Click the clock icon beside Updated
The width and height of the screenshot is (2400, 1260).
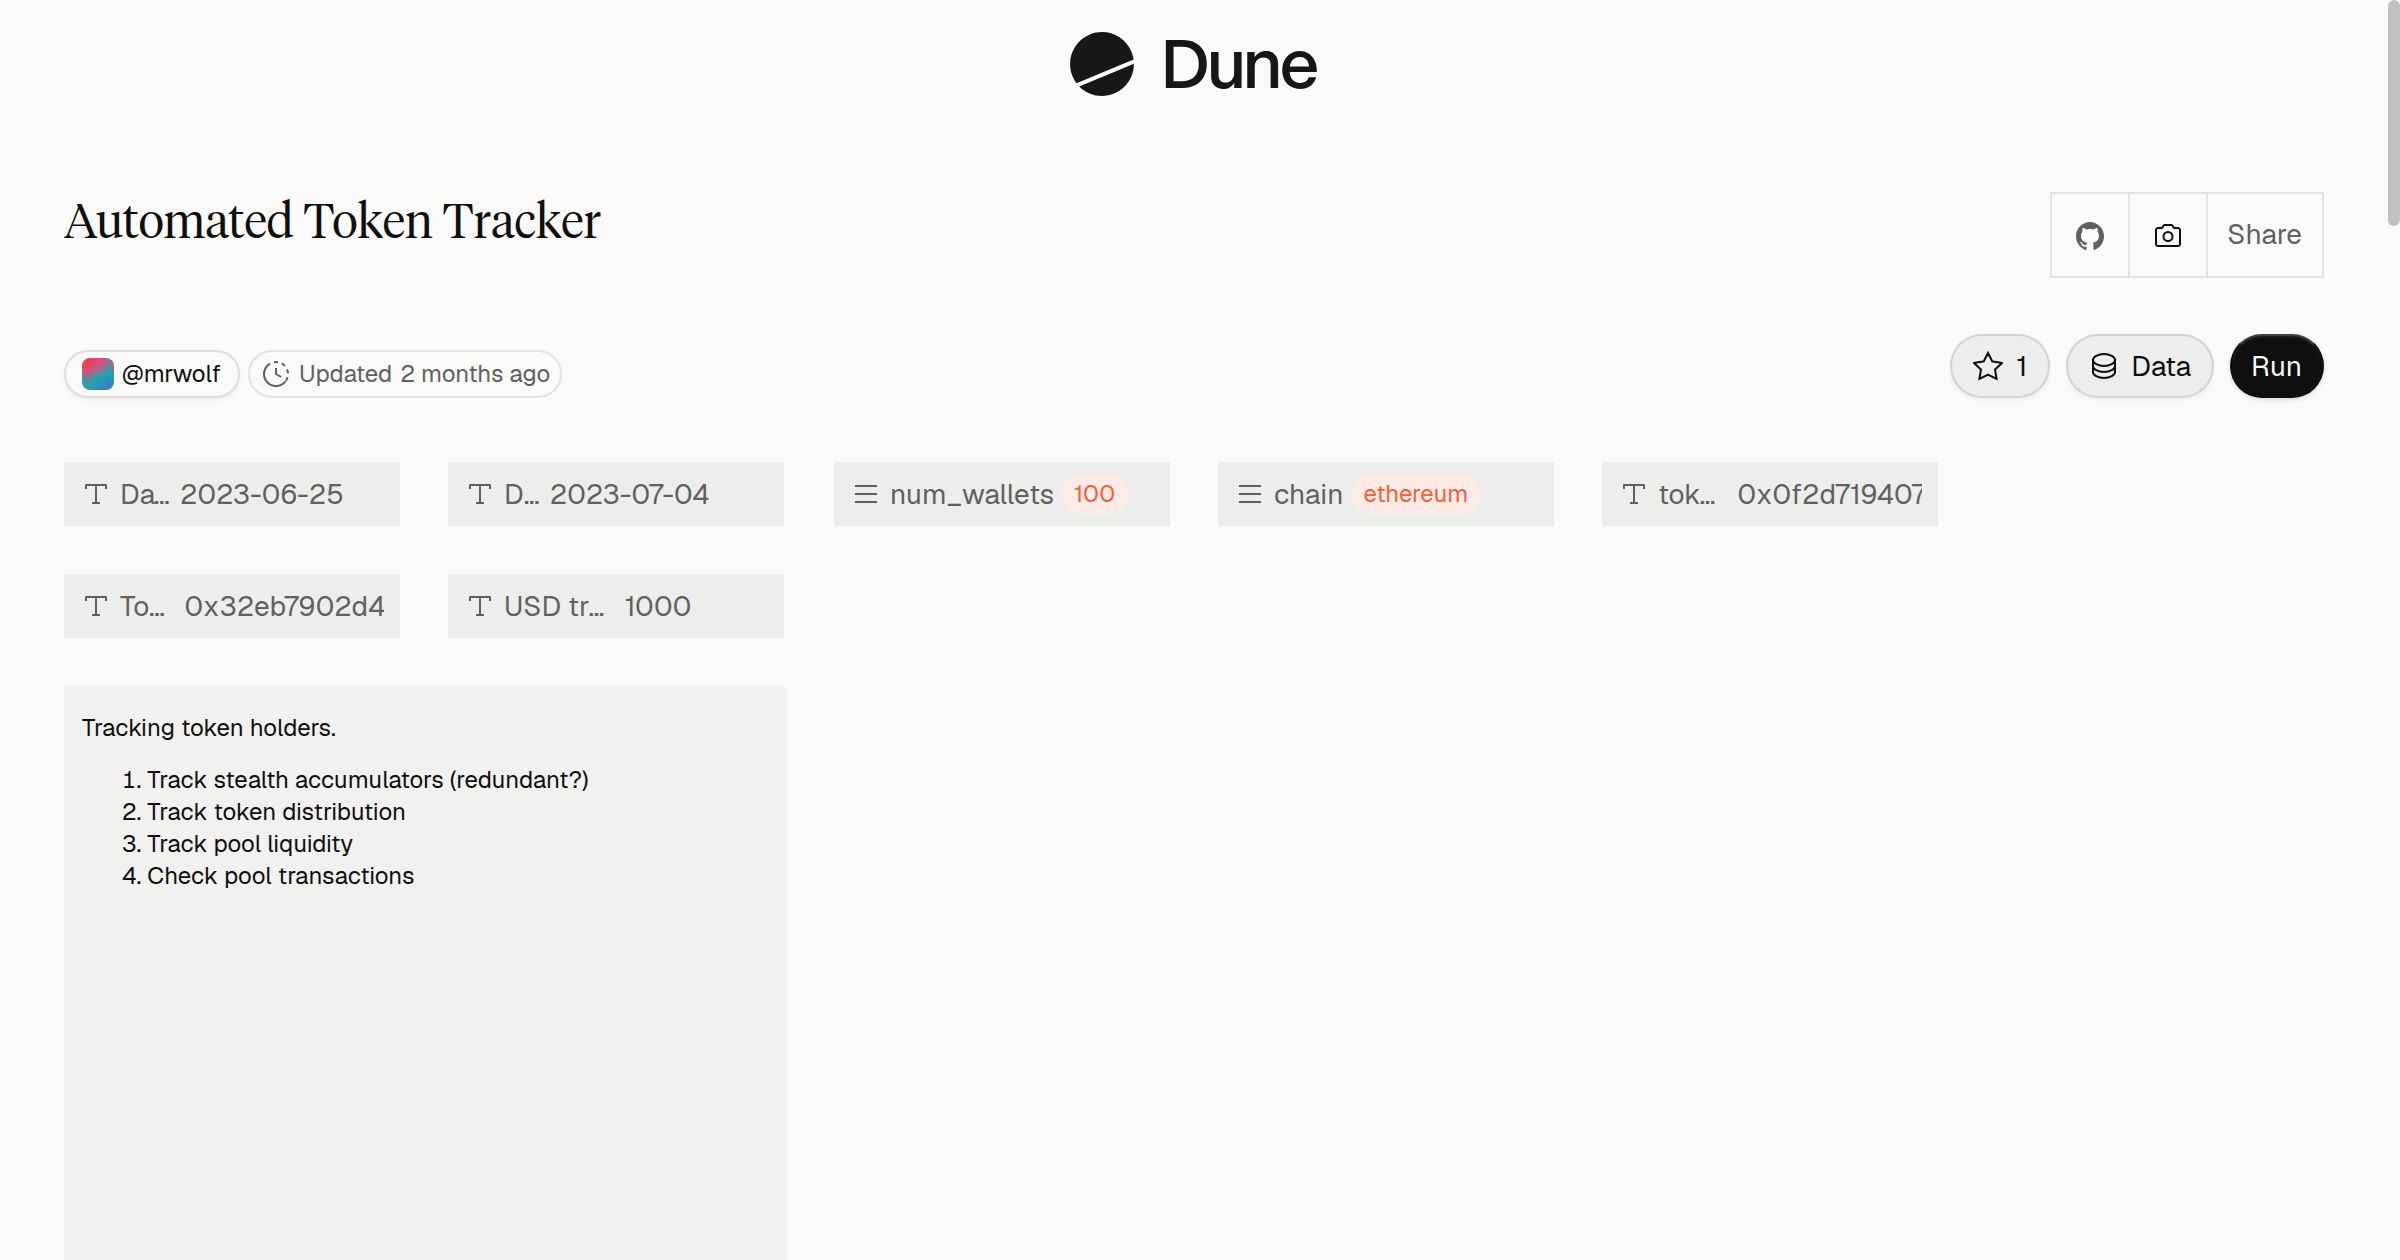276,374
